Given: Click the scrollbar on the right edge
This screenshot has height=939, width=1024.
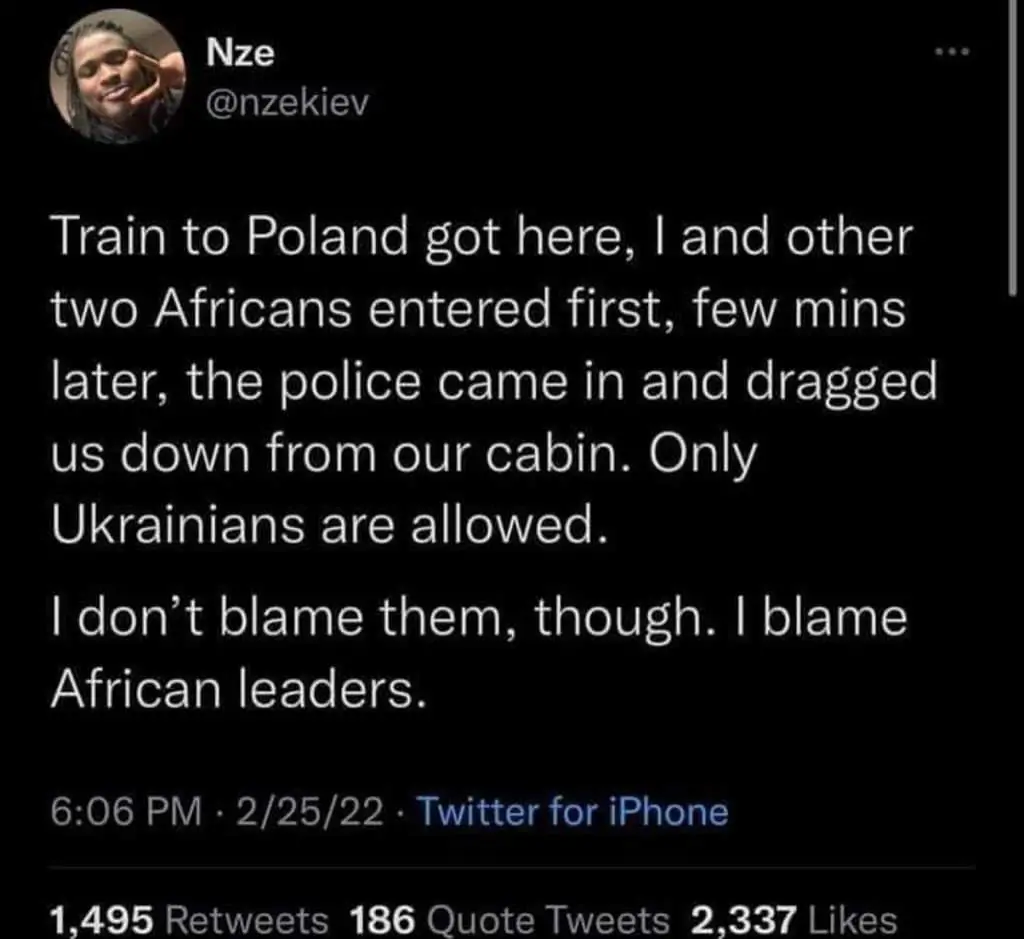Looking at the screenshot, I should 1012,150.
